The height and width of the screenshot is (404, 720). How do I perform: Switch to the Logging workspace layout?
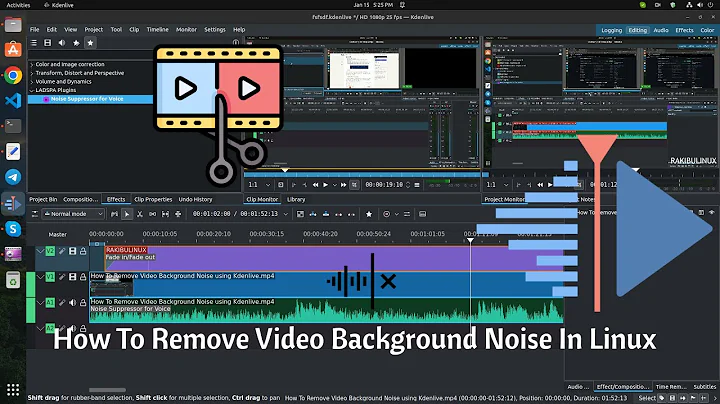point(611,30)
